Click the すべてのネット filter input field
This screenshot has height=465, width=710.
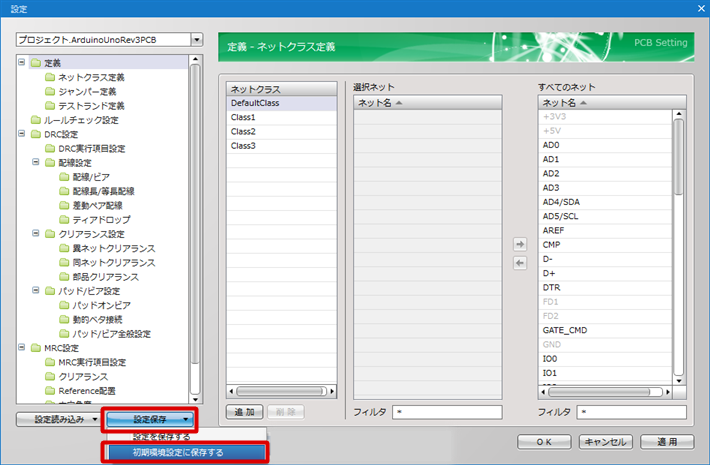coord(632,412)
